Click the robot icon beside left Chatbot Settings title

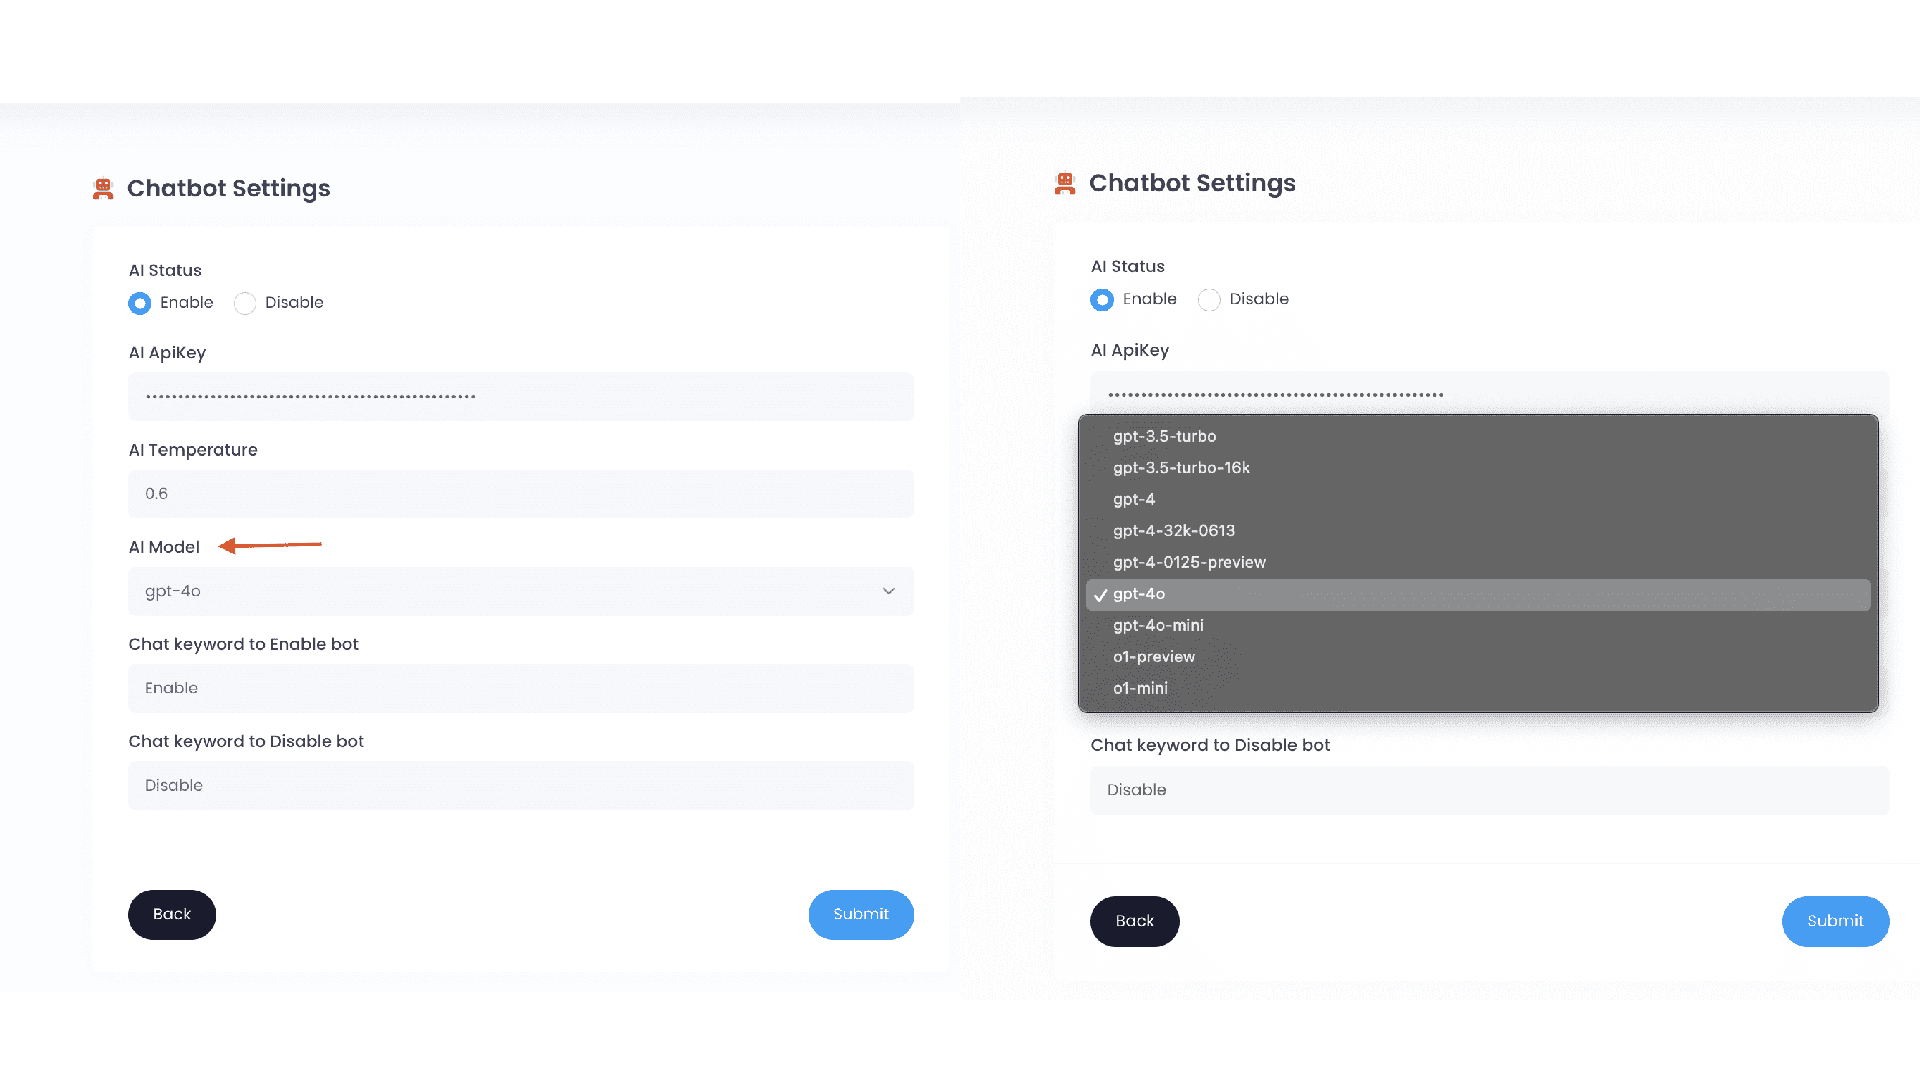(103, 189)
